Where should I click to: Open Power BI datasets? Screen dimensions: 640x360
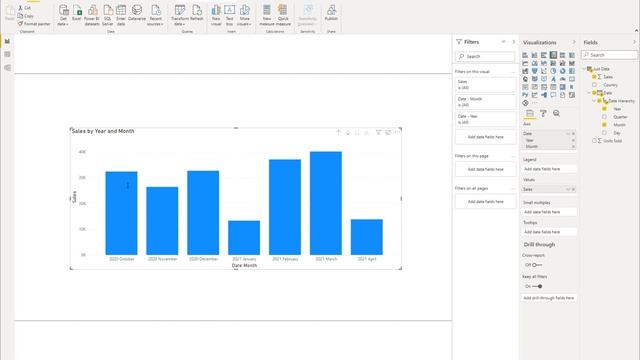(92, 16)
